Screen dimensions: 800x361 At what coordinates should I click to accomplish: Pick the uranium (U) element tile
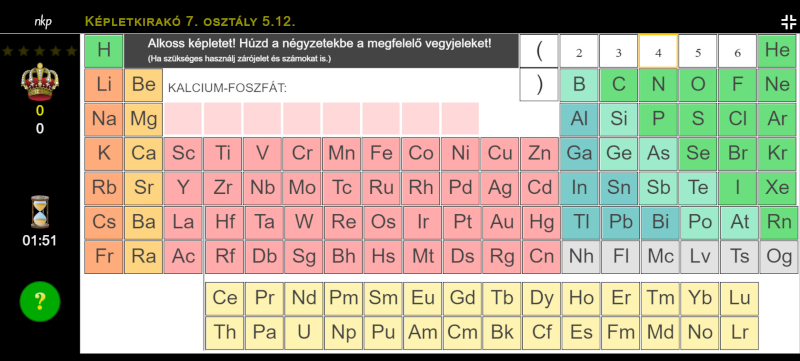point(304,332)
